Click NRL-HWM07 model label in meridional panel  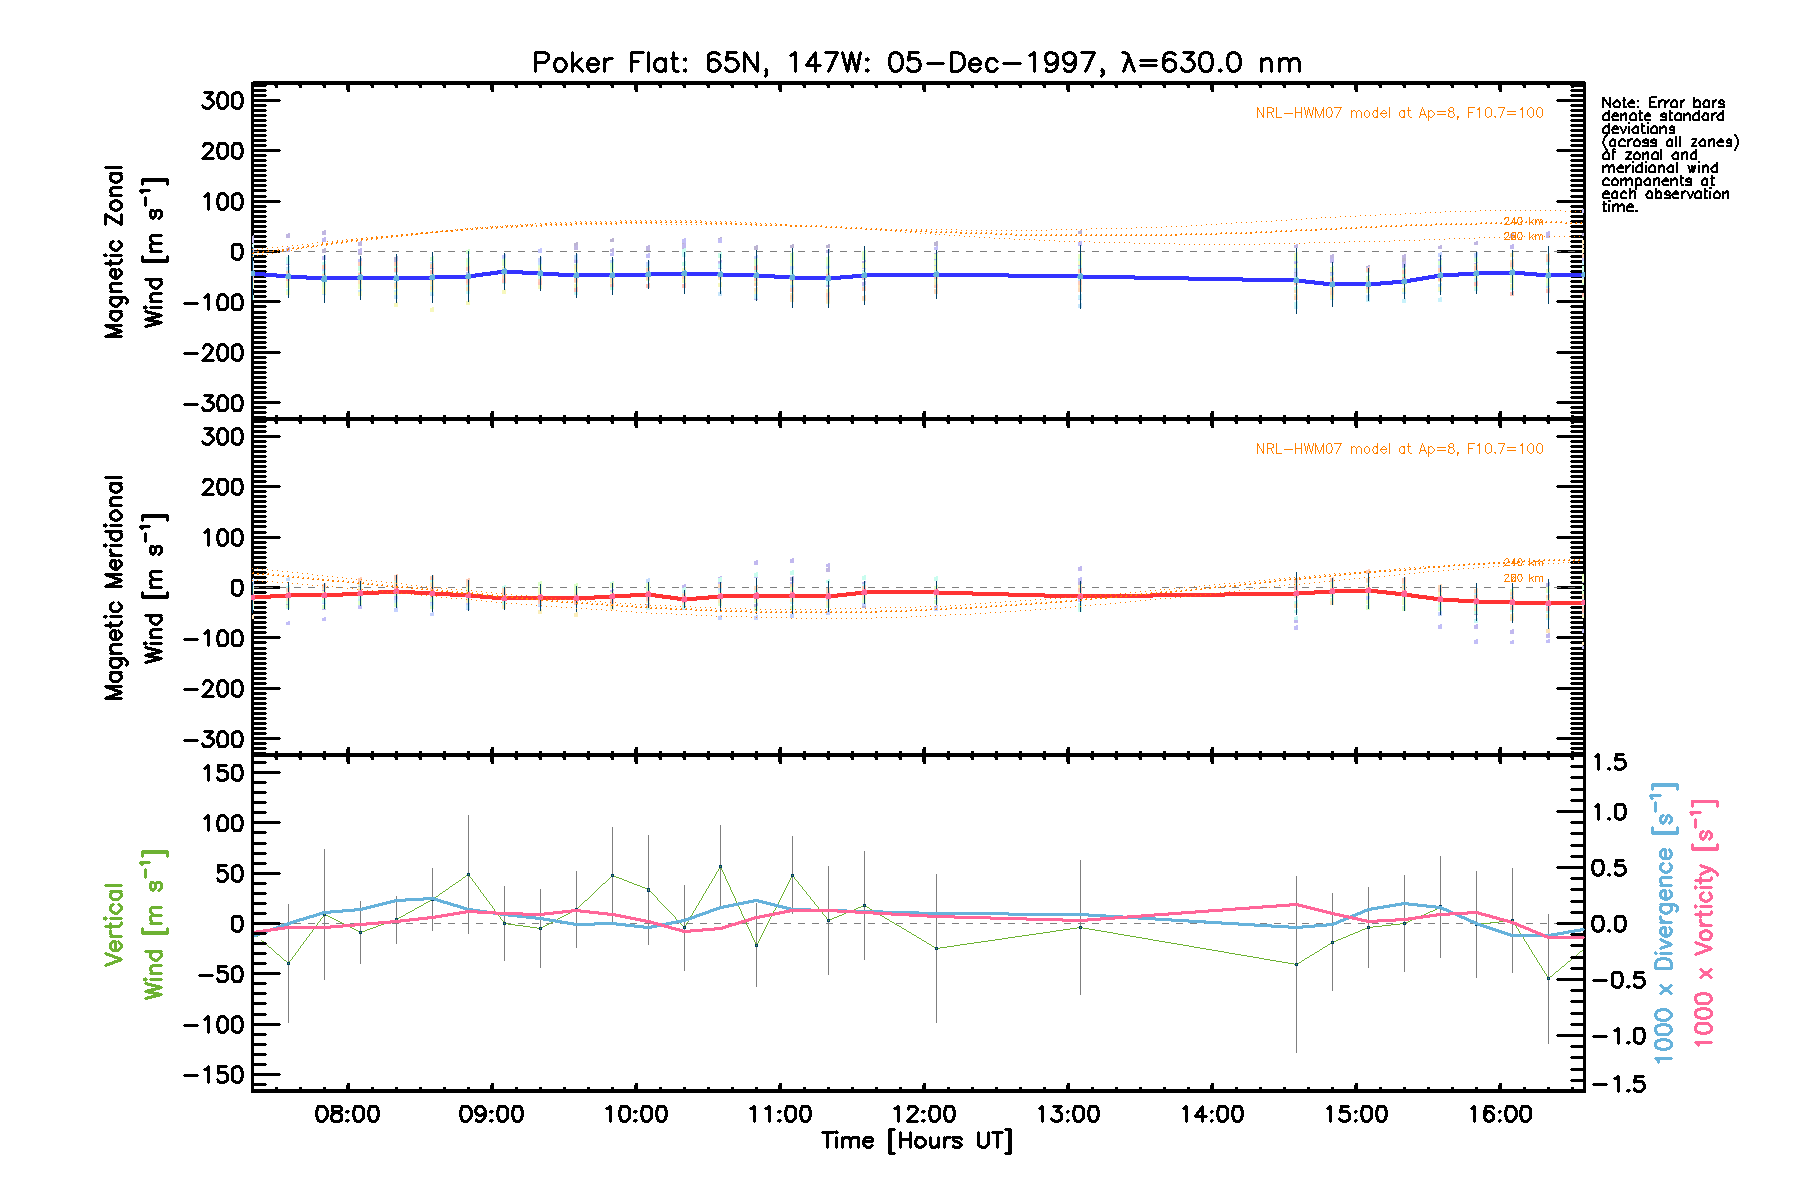point(1399,449)
